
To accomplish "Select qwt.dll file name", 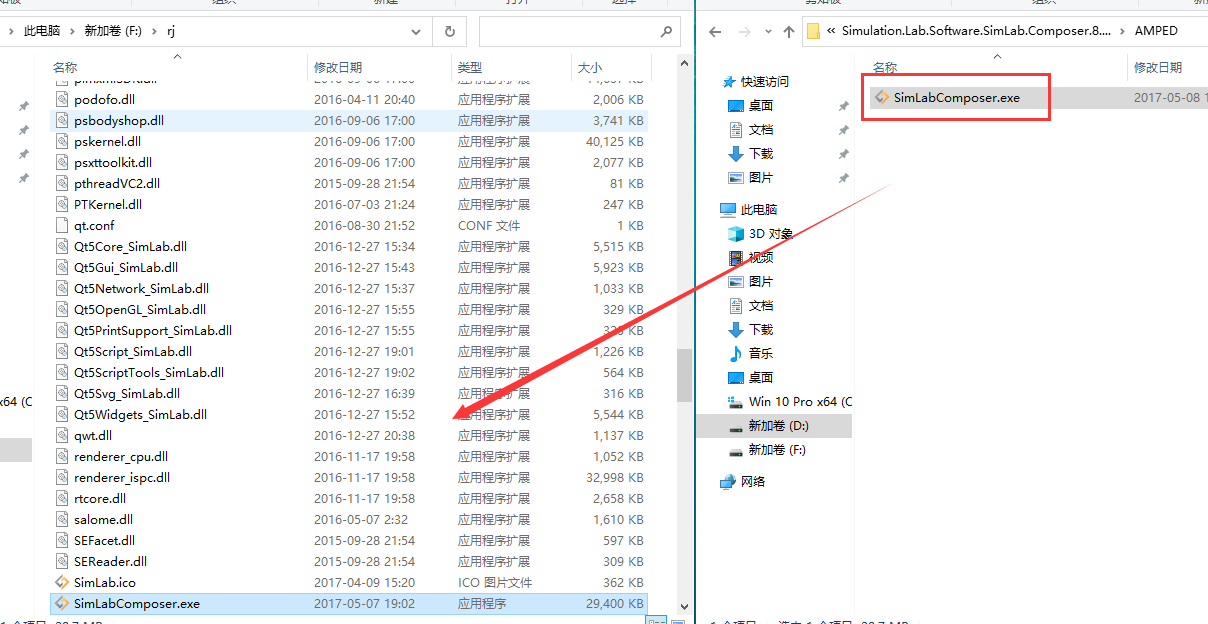I will coord(93,435).
